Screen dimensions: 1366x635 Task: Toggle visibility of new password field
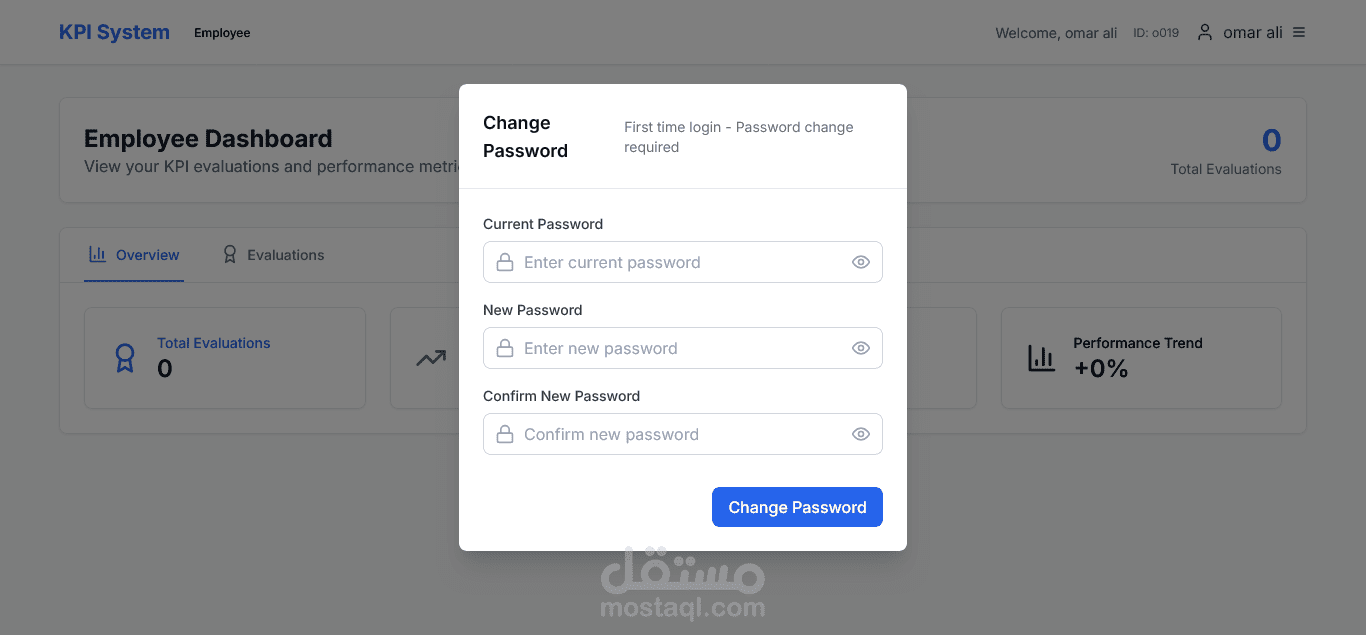pyautogui.click(x=860, y=348)
